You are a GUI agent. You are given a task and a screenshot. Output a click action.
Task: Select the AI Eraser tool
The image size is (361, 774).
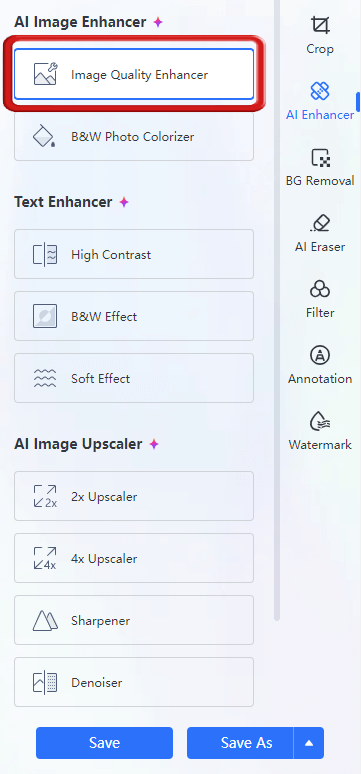(x=320, y=233)
